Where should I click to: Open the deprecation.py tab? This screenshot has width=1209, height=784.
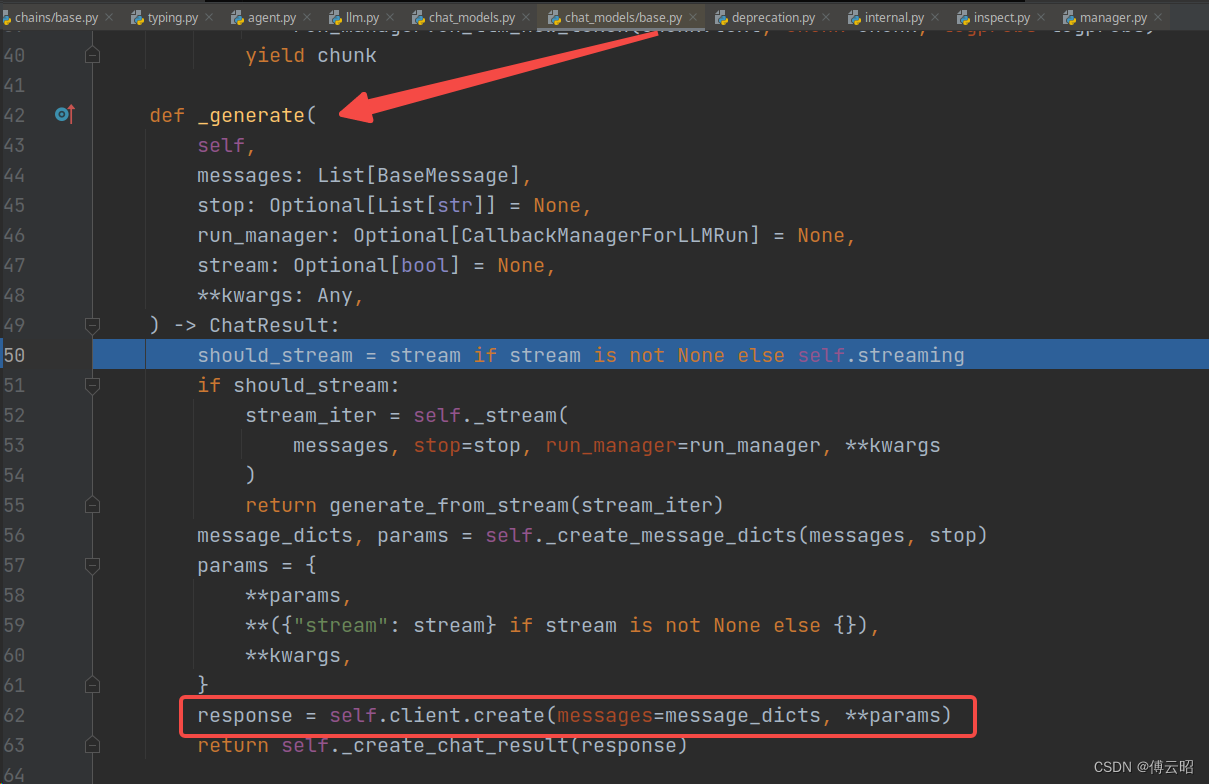[x=773, y=18]
